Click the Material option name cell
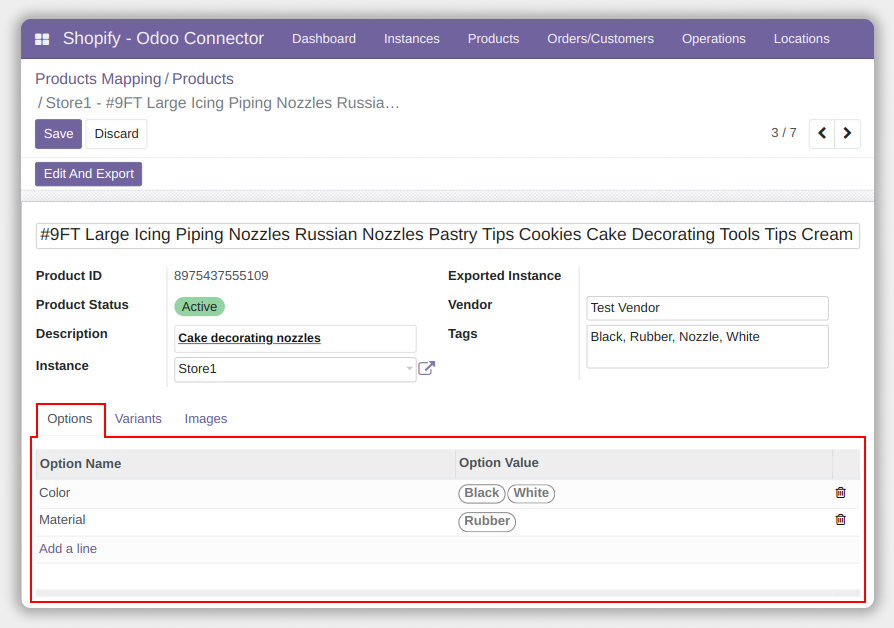This screenshot has height=628, width=894. pos(245,520)
